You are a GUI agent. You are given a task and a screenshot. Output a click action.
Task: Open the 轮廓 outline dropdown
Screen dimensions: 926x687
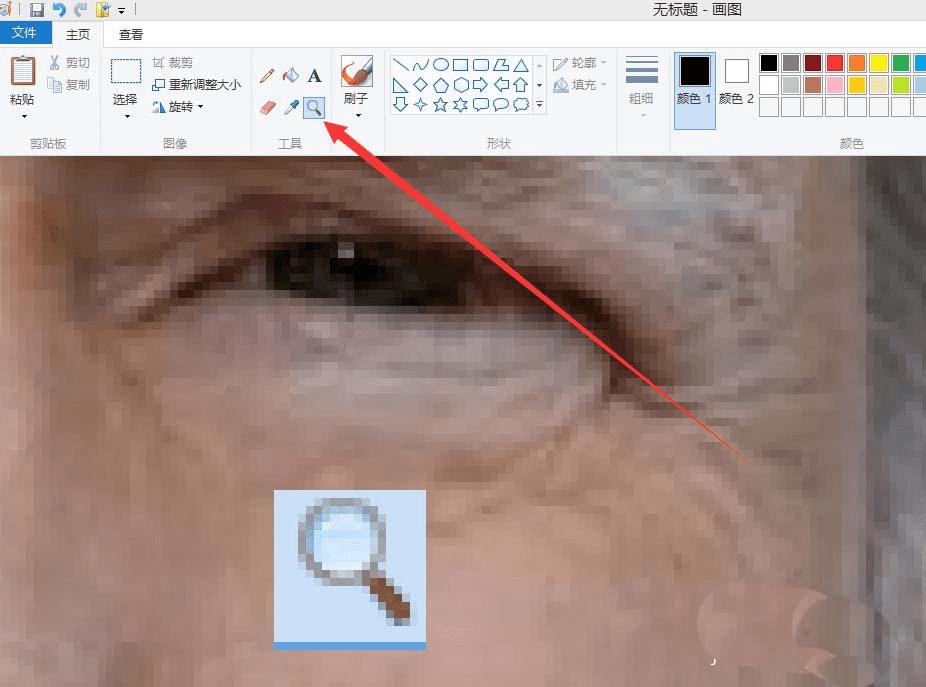(x=580, y=63)
